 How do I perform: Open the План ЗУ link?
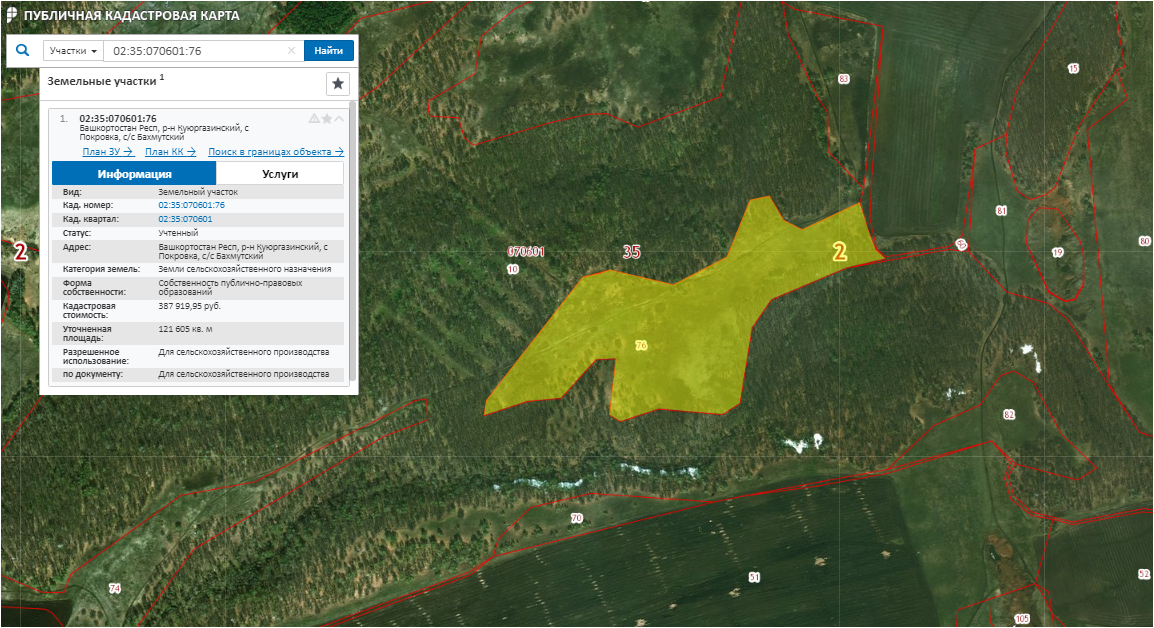[x=108, y=152]
